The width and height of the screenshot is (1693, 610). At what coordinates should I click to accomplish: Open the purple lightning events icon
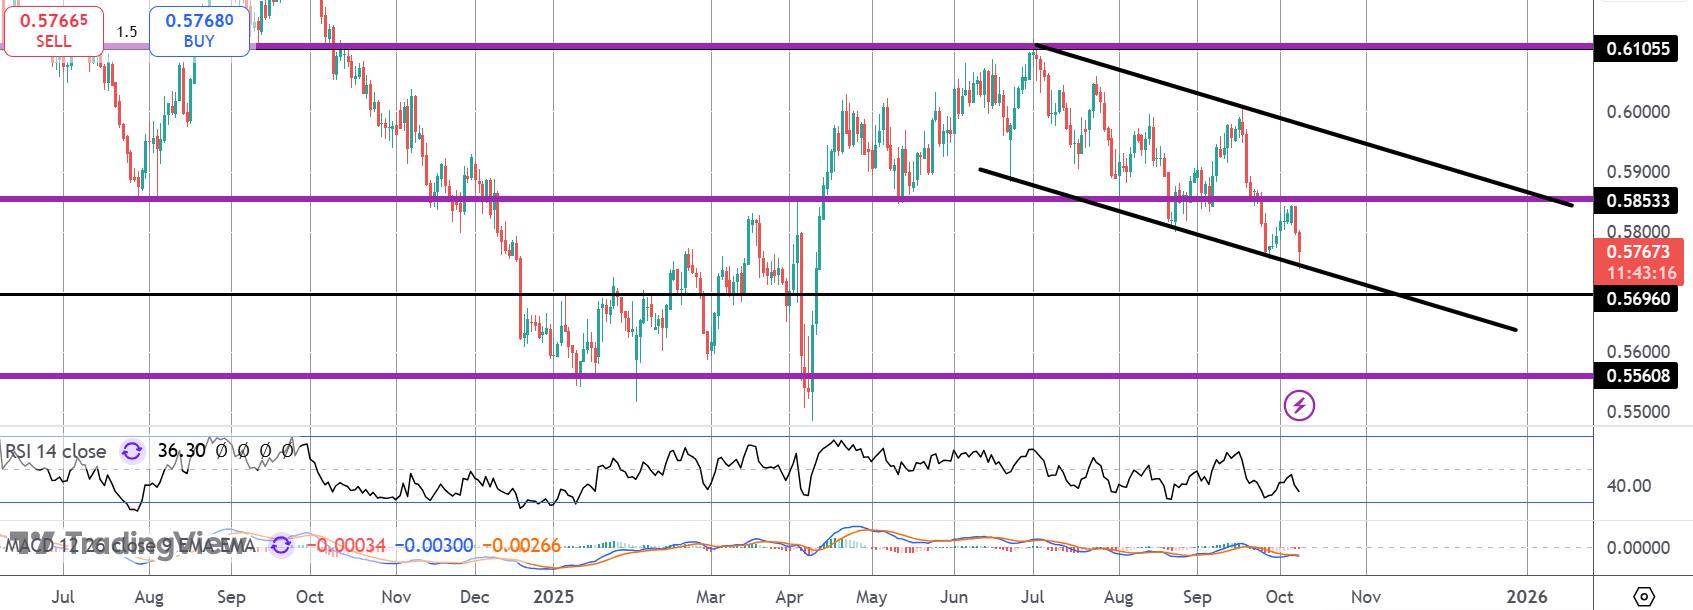tap(1299, 405)
